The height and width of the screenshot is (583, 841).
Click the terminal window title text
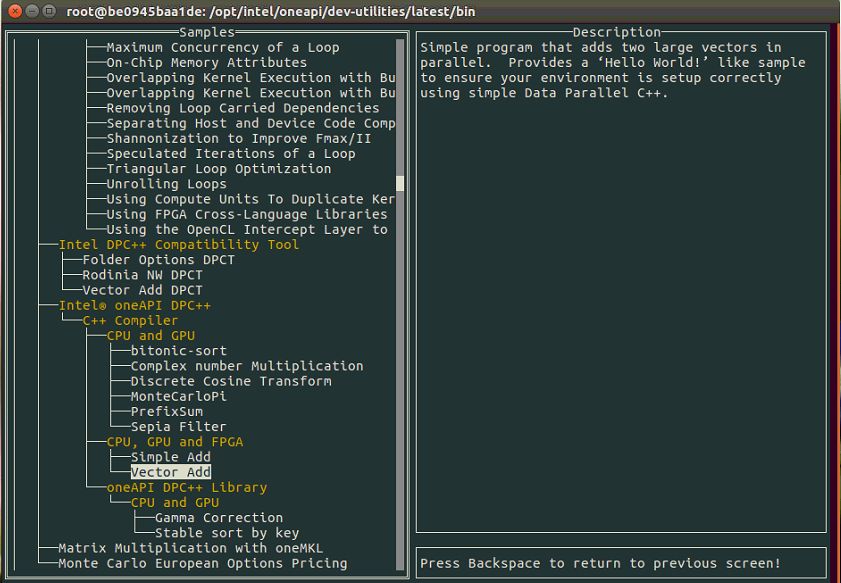(x=270, y=11)
